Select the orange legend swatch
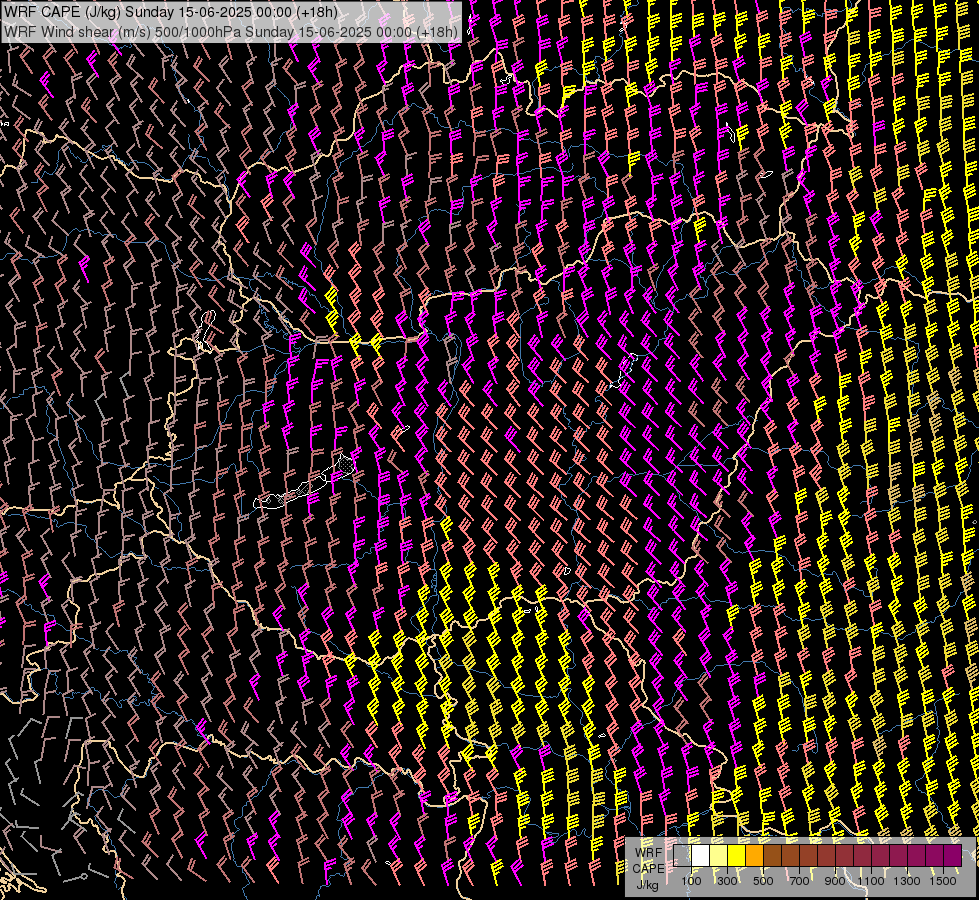 754,855
